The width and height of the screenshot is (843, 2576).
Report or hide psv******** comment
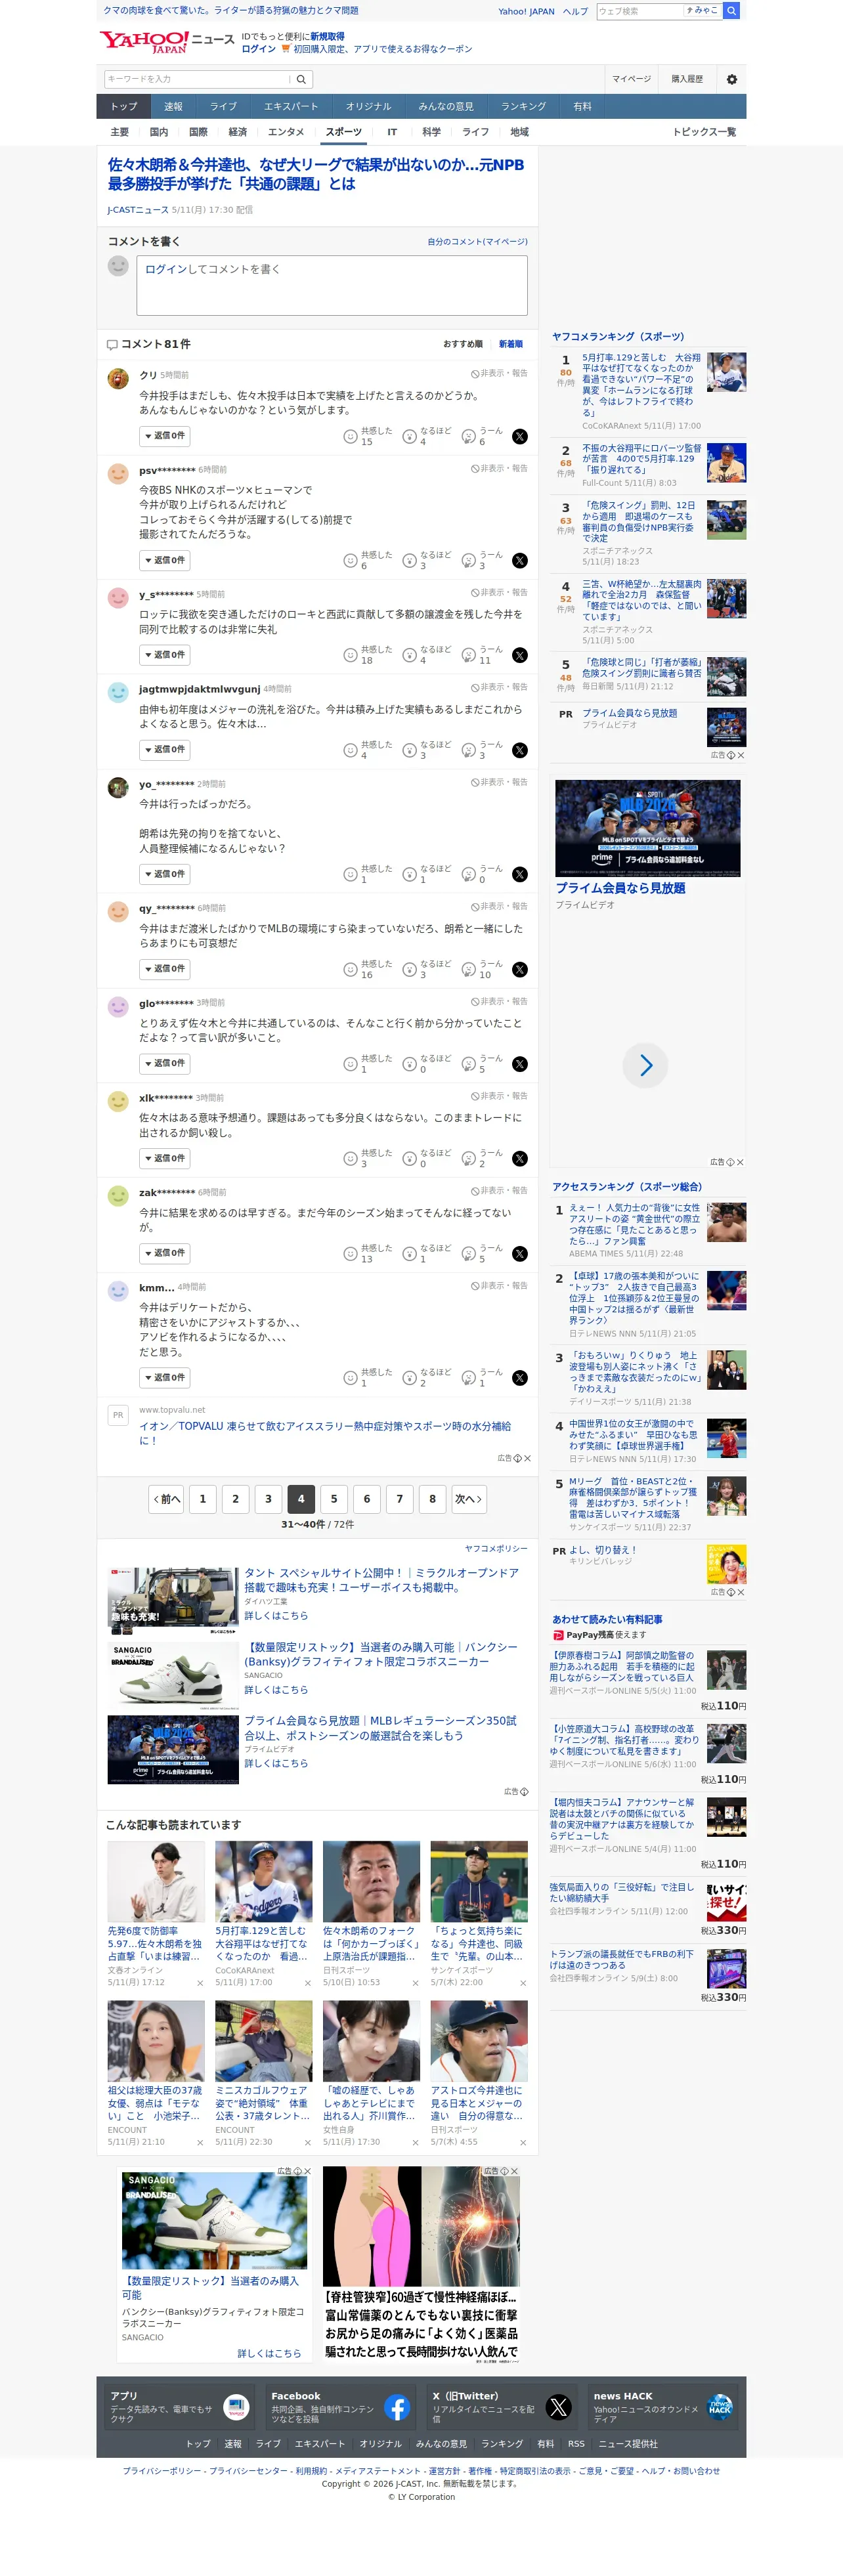click(499, 469)
